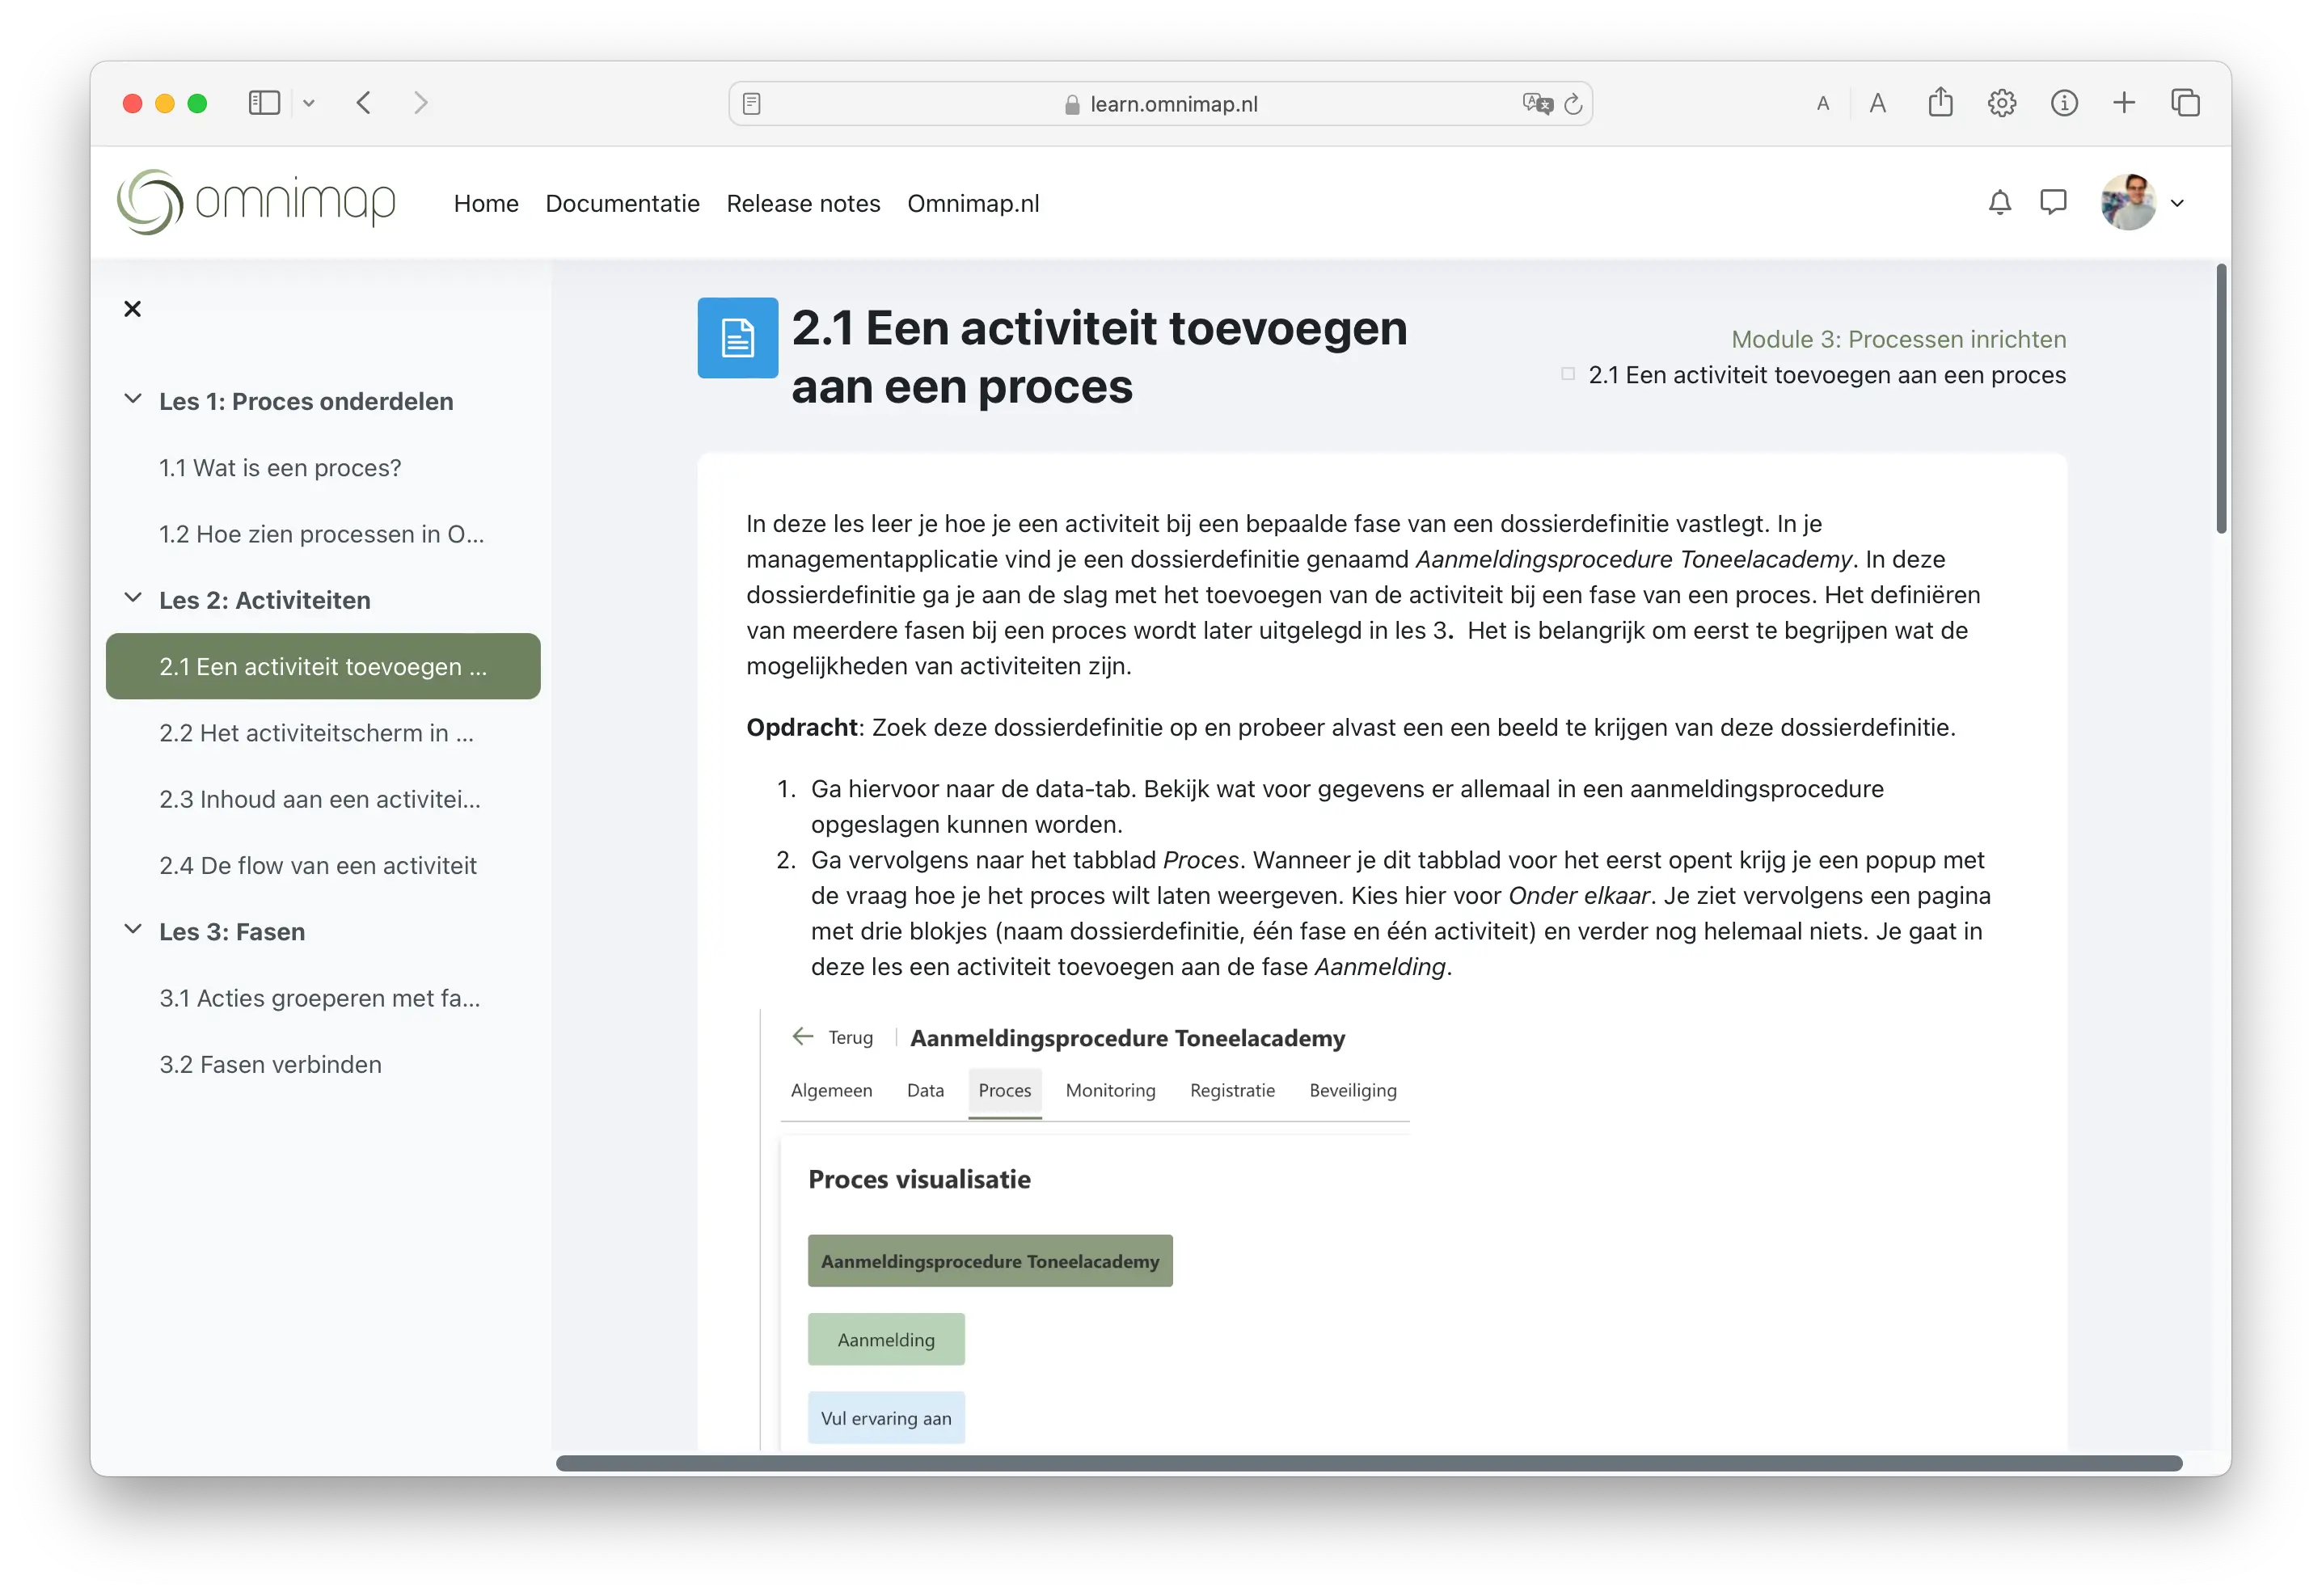The width and height of the screenshot is (2322, 1596).
Task: Click the page title 2.1 Een activiteit toevoegen
Action: coord(1099,357)
